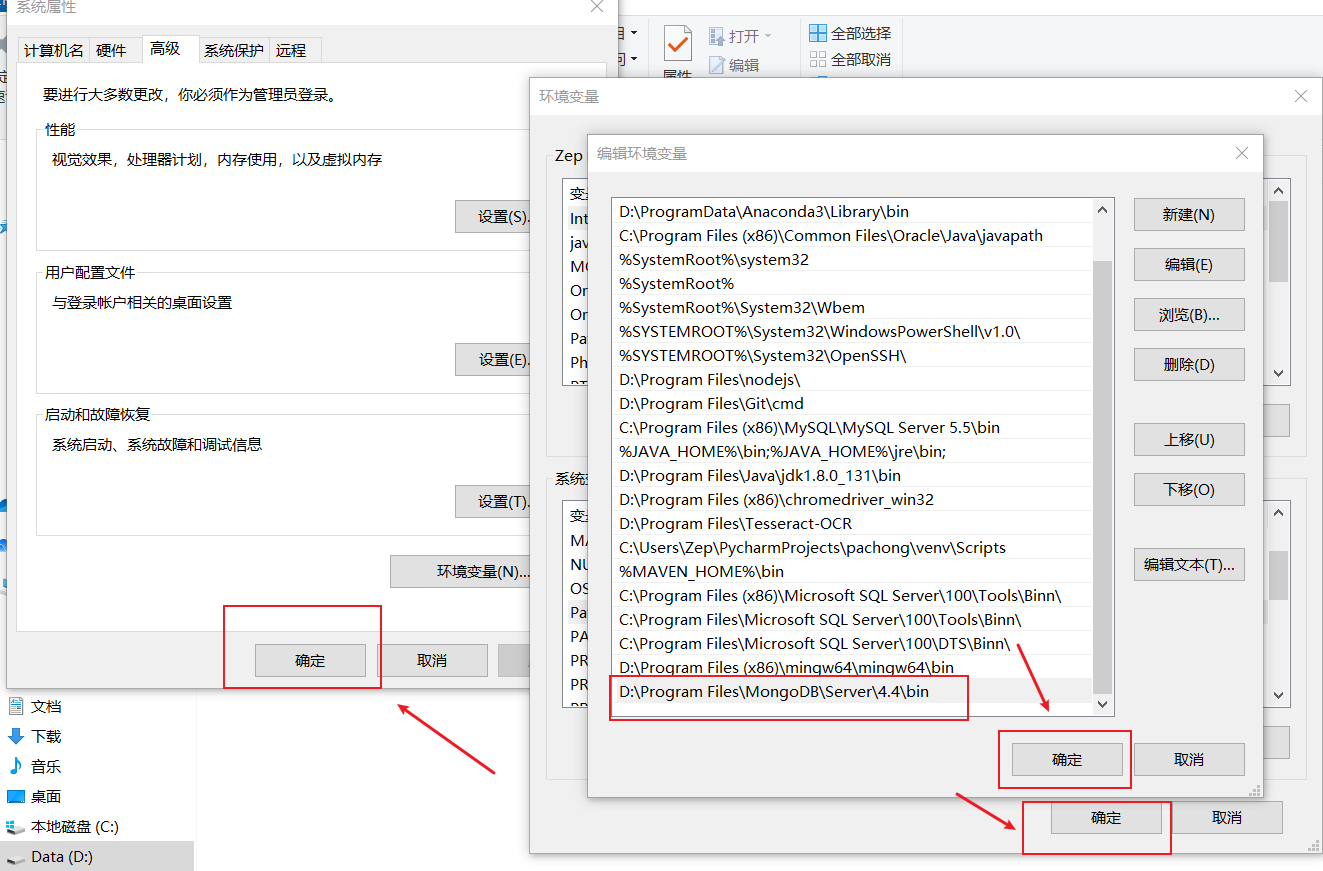Screen dimensions: 1323x871
Task: Select %JAVA_HOME%\bin;%JAVA_HOME%\jre\bin; entry
Action: click(852, 451)
